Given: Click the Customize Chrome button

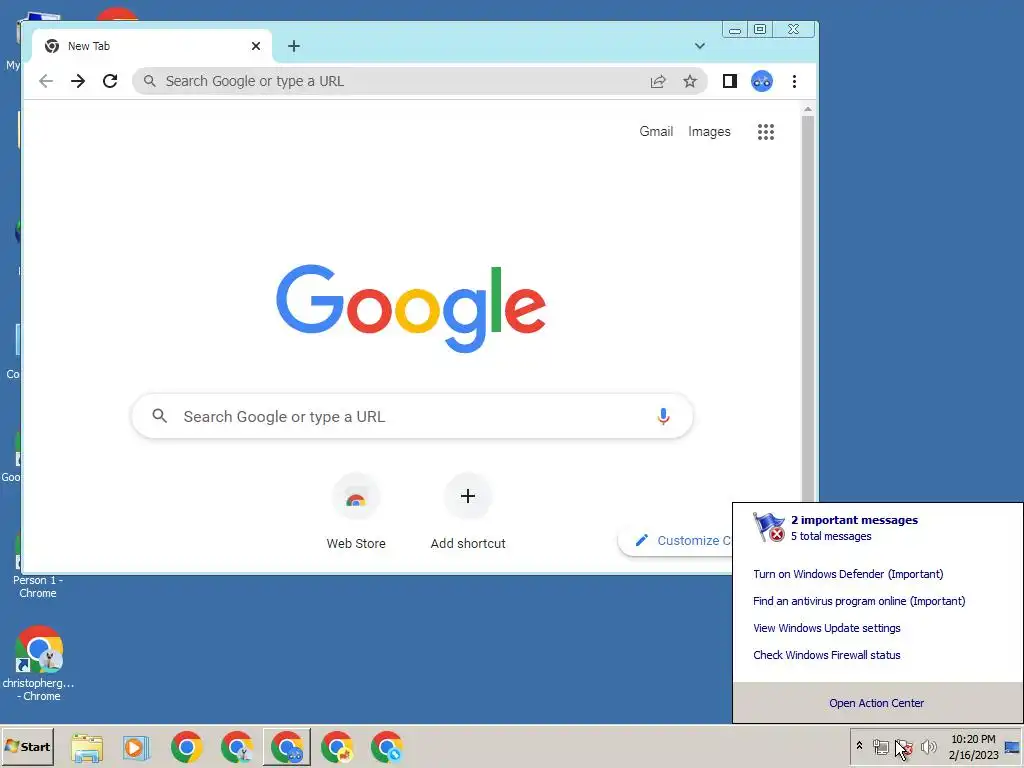Looking at the screenshot, I should click(675, 540).
